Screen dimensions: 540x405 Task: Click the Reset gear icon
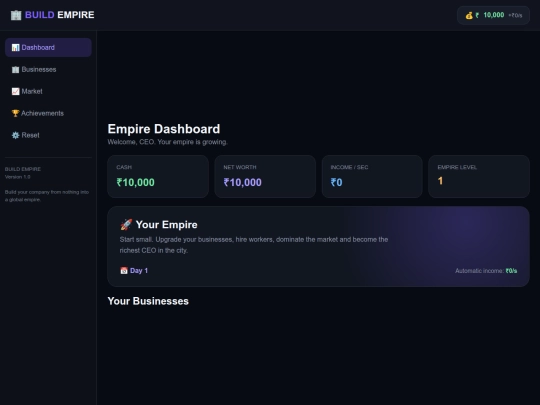click(x=15, y=135)
